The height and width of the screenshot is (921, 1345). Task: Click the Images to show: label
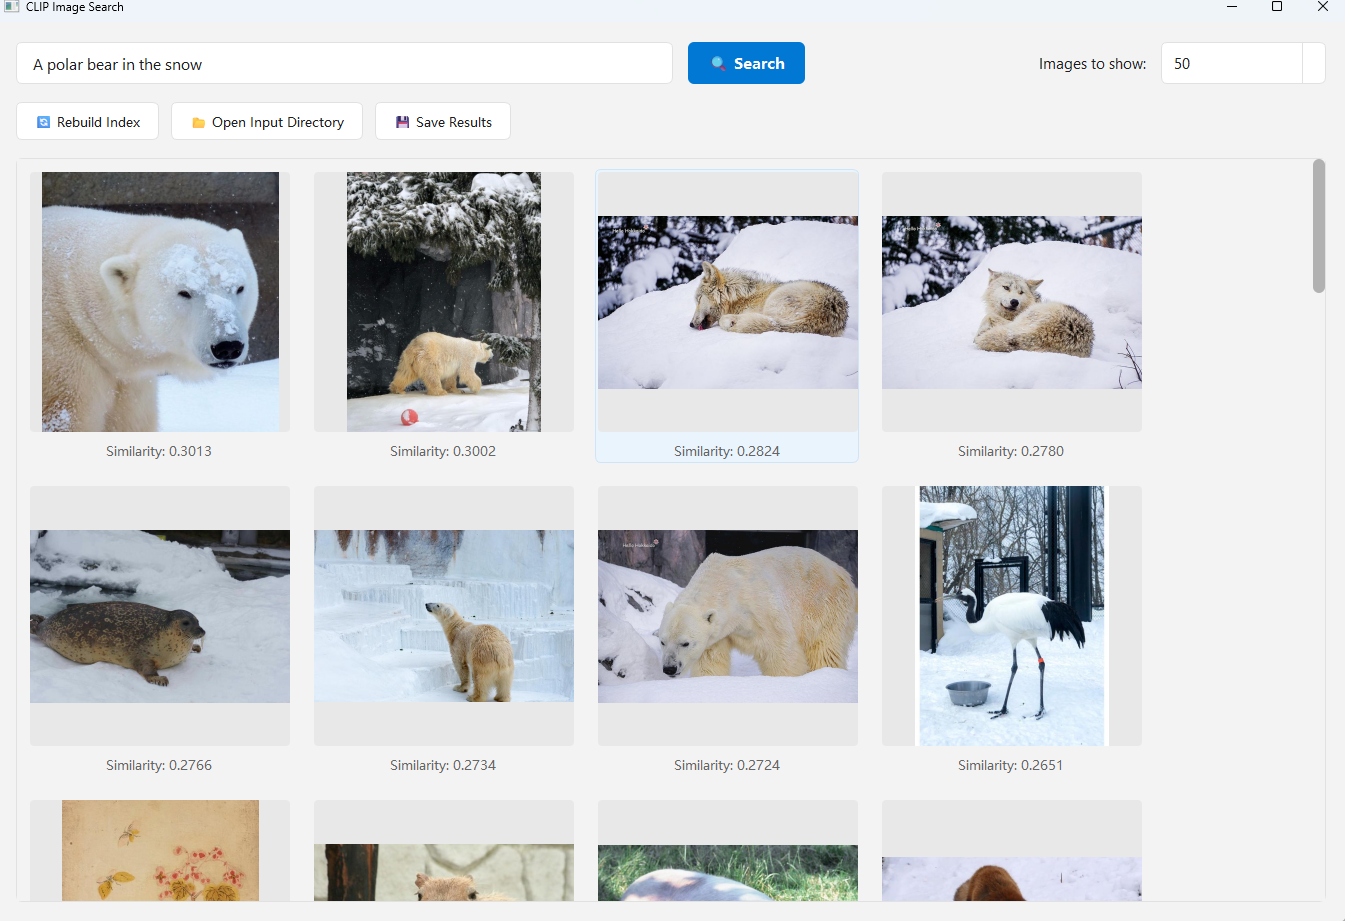(x=1093, y=64)
